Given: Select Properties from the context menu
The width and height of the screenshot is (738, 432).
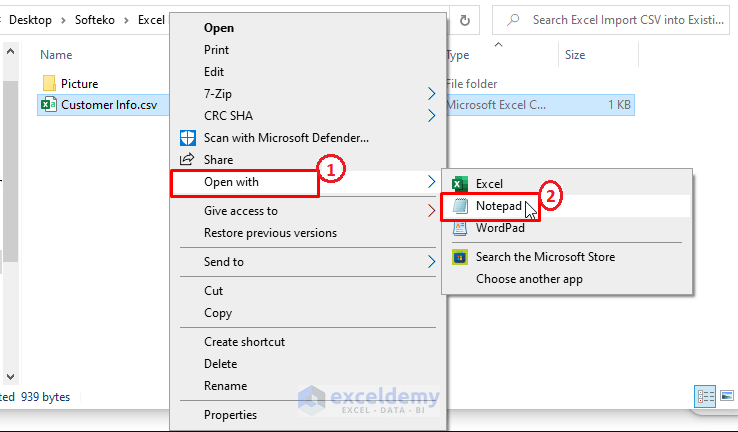Looking at the screenshot, I should (x=230, y=415).
